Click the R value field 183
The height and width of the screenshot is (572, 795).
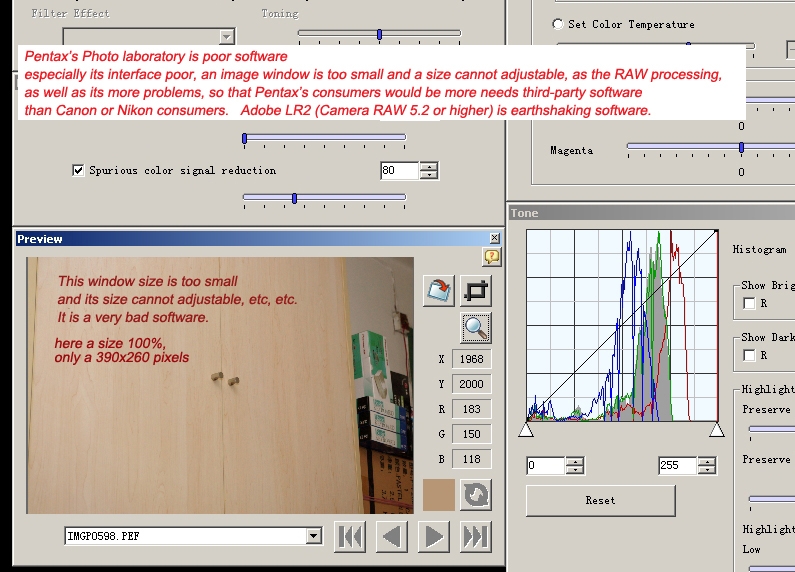coord(471,409)
